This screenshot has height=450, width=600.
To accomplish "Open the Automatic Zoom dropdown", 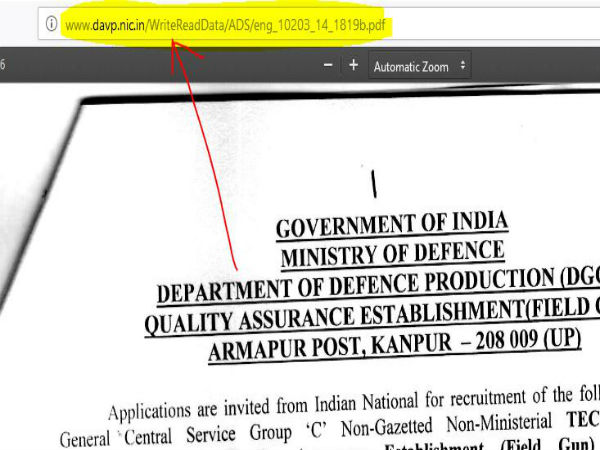I will [419, 66].
